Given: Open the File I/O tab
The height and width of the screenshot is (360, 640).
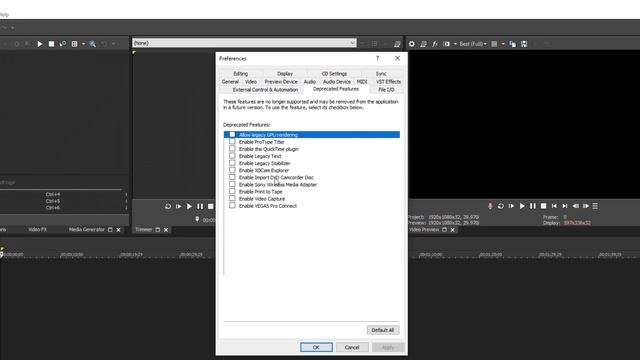Looking at the screenshot, I should 386,89.
